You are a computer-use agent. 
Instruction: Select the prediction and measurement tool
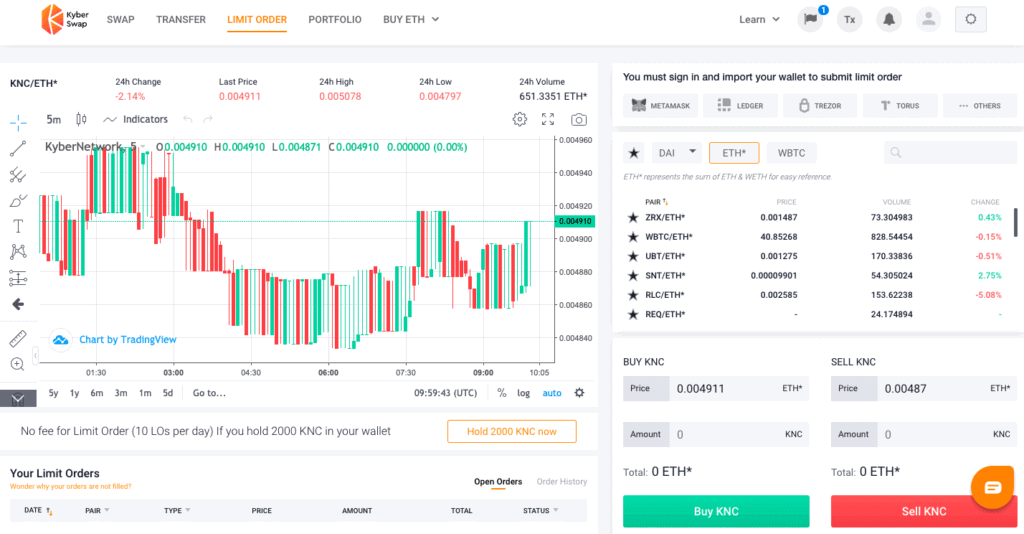[18, 278]
